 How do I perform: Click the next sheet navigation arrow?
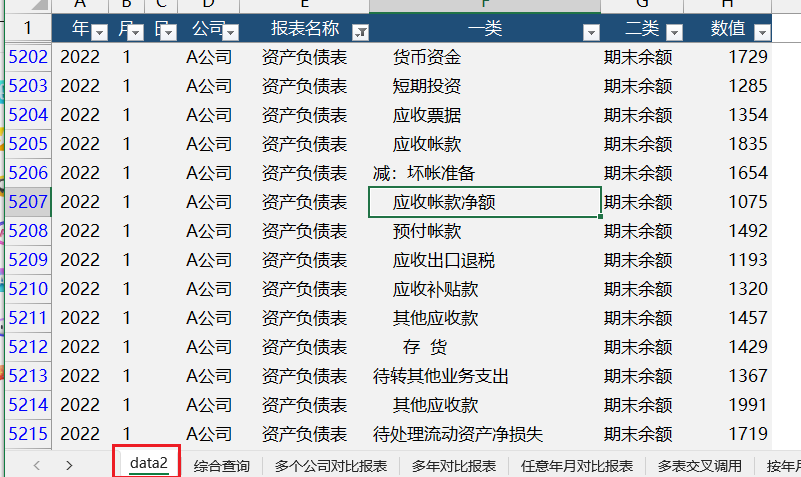(x=69, y=465)
